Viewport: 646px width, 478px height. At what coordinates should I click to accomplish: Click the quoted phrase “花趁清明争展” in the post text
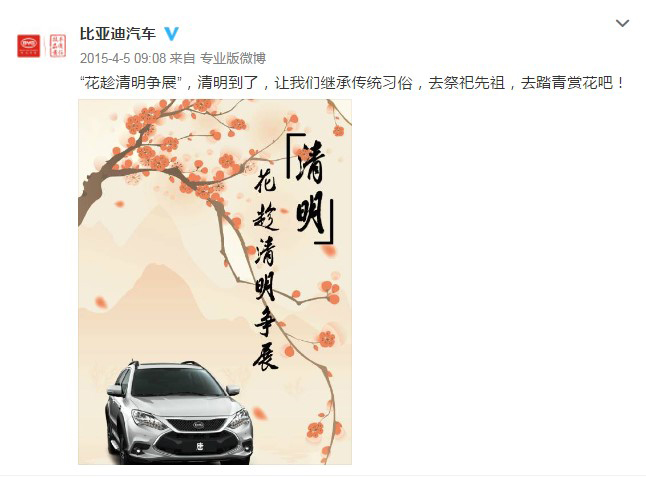(131, 83)
